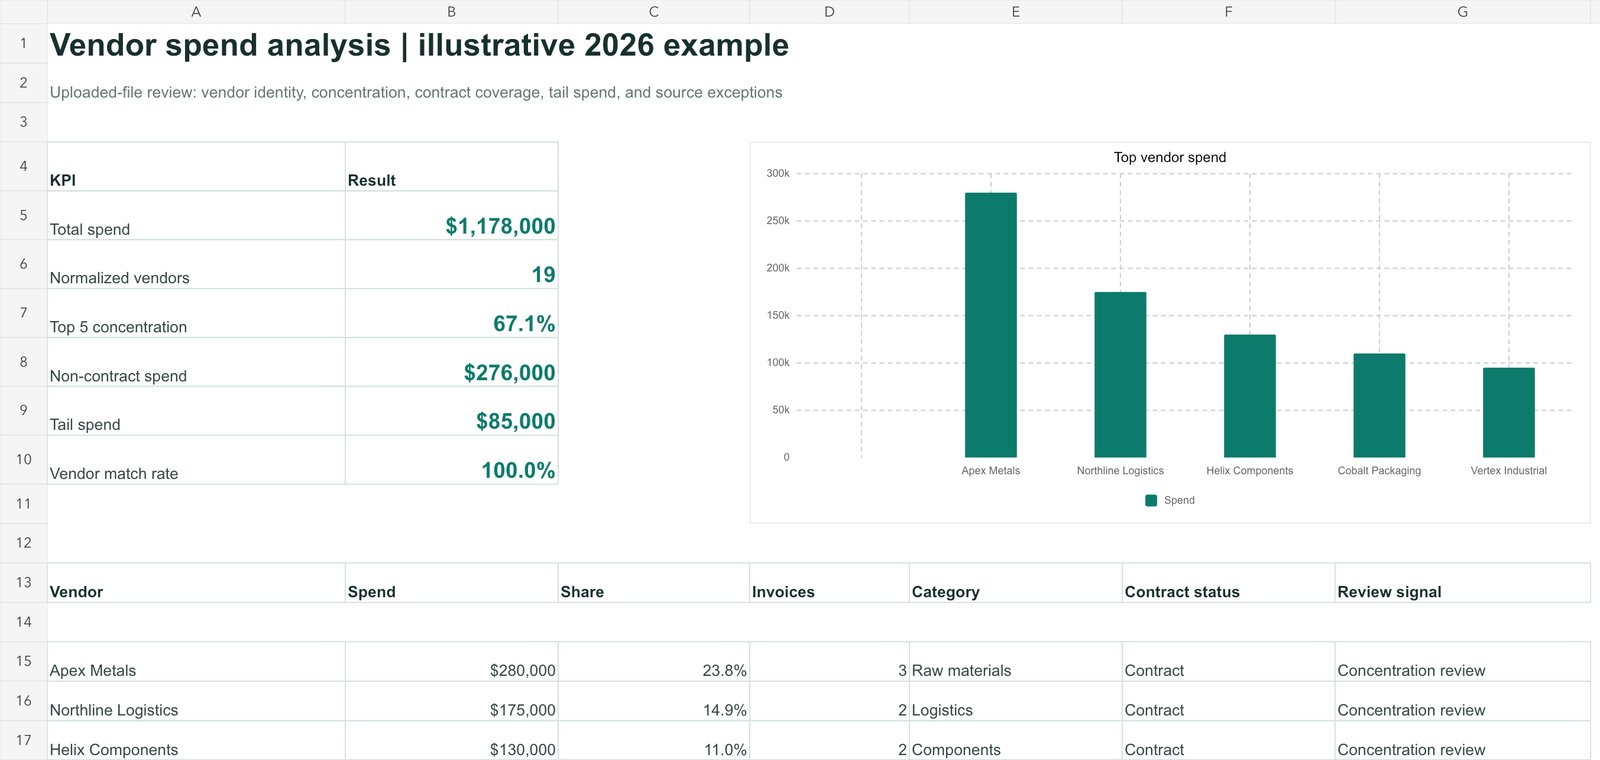Click the Normalized vendors label cell
This screenshot has height=760, width=1600.
click(196, 264)
